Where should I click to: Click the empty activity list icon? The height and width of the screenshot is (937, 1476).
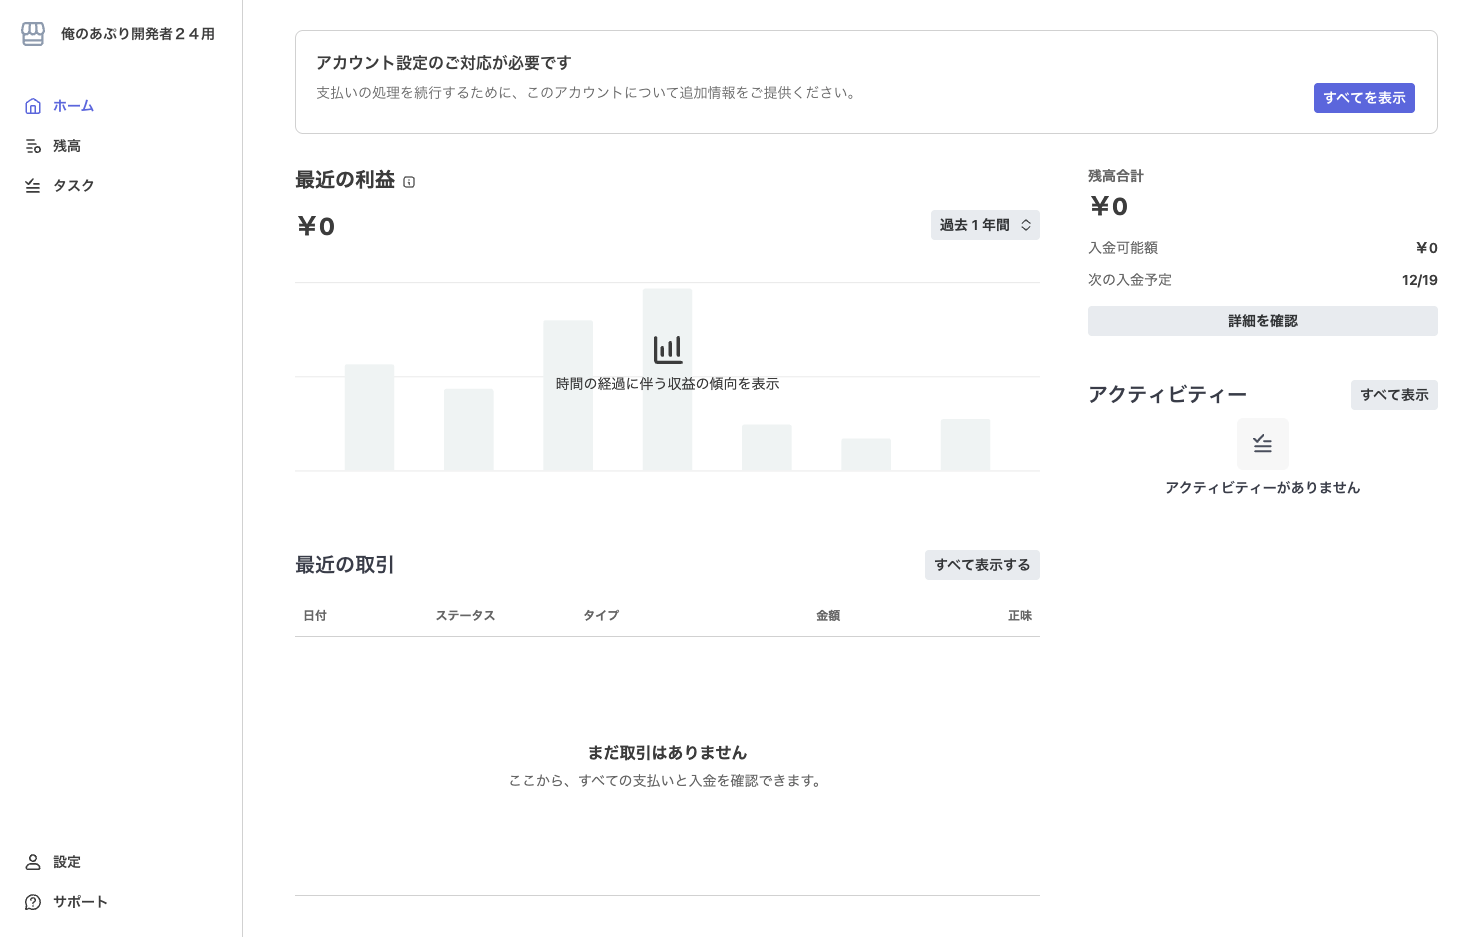[x=1262, y=443]
